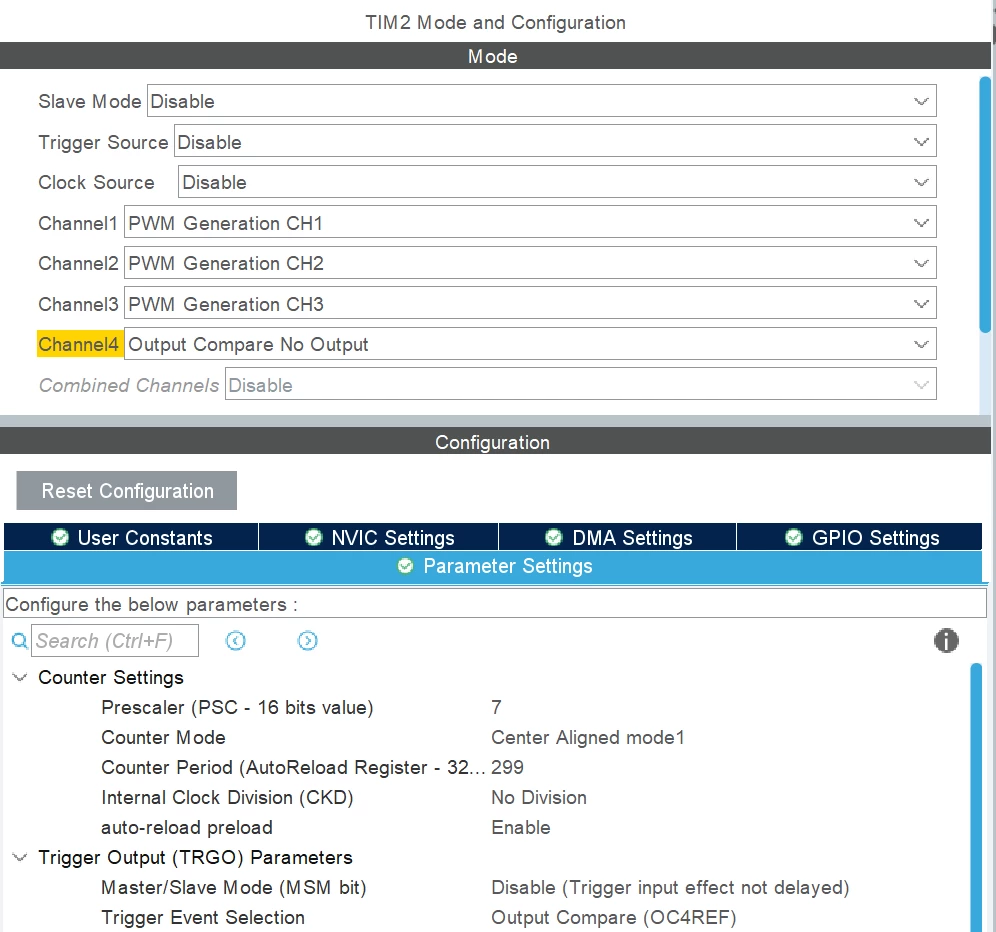Collapse the Trigger Output (TRGO) Parameters group
Screen dimensions: 996x932
[20, 857]
